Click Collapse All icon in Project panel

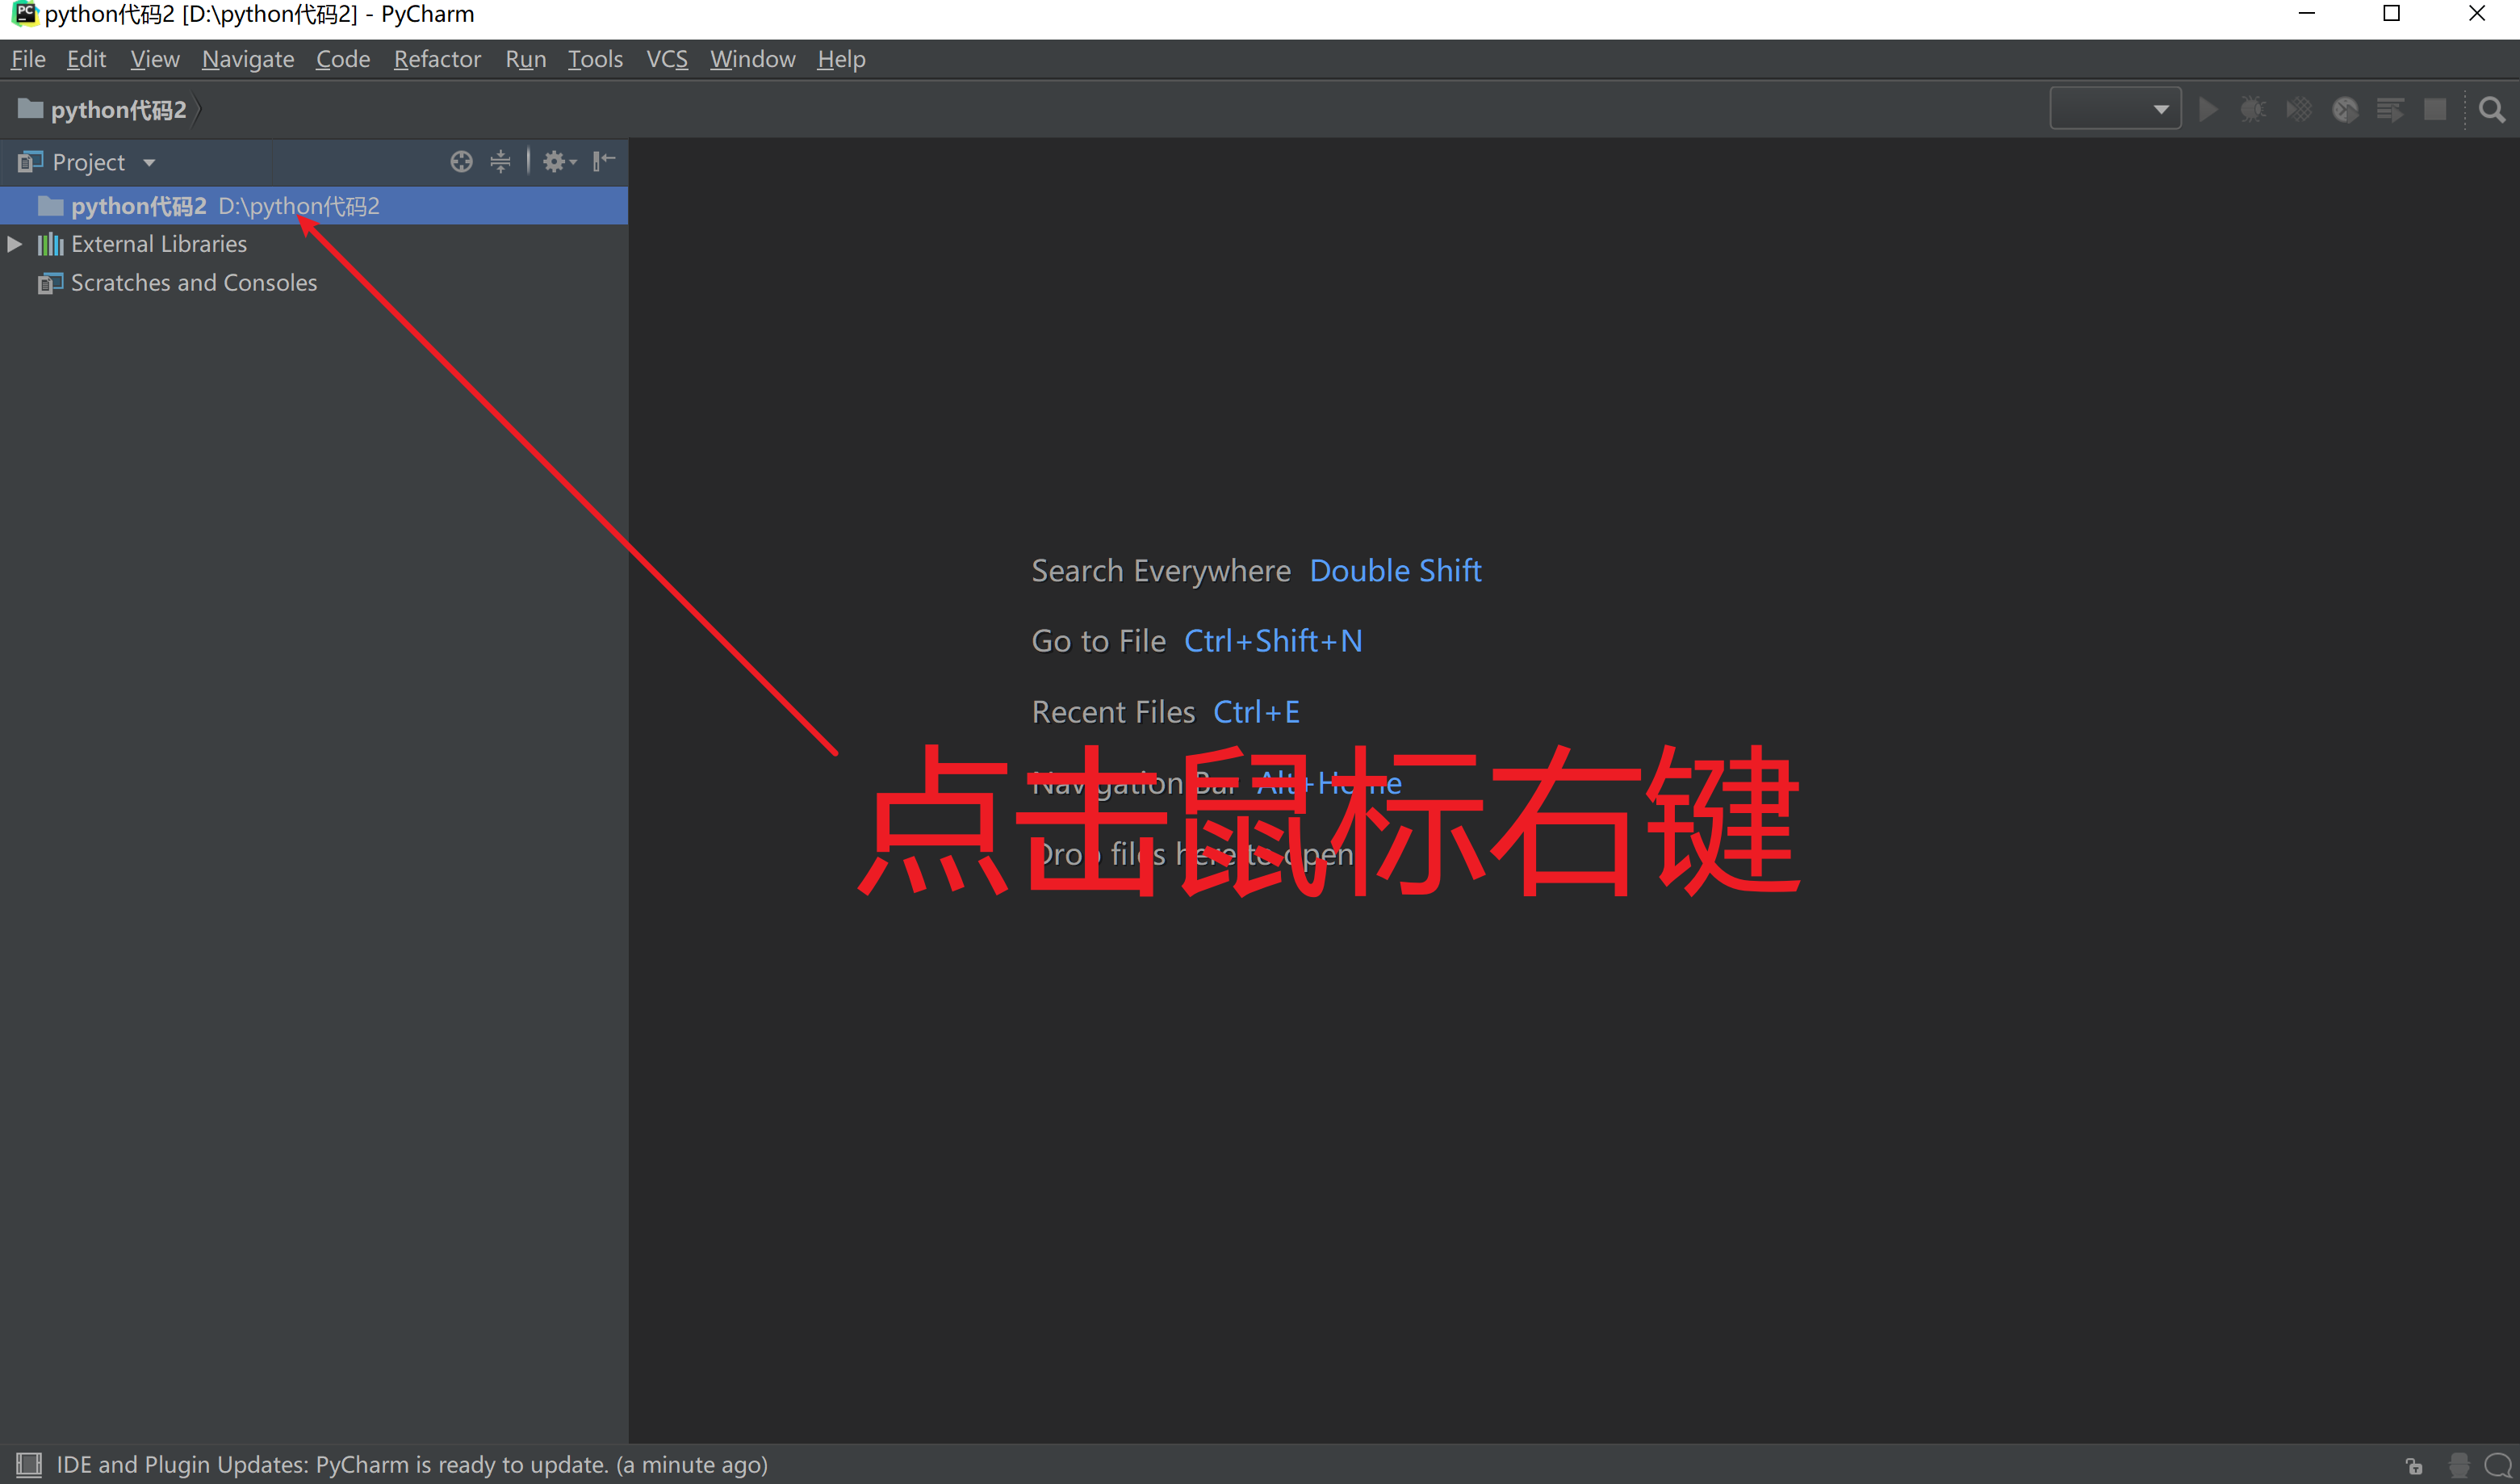pyautogui.click(x=500, y=161)
